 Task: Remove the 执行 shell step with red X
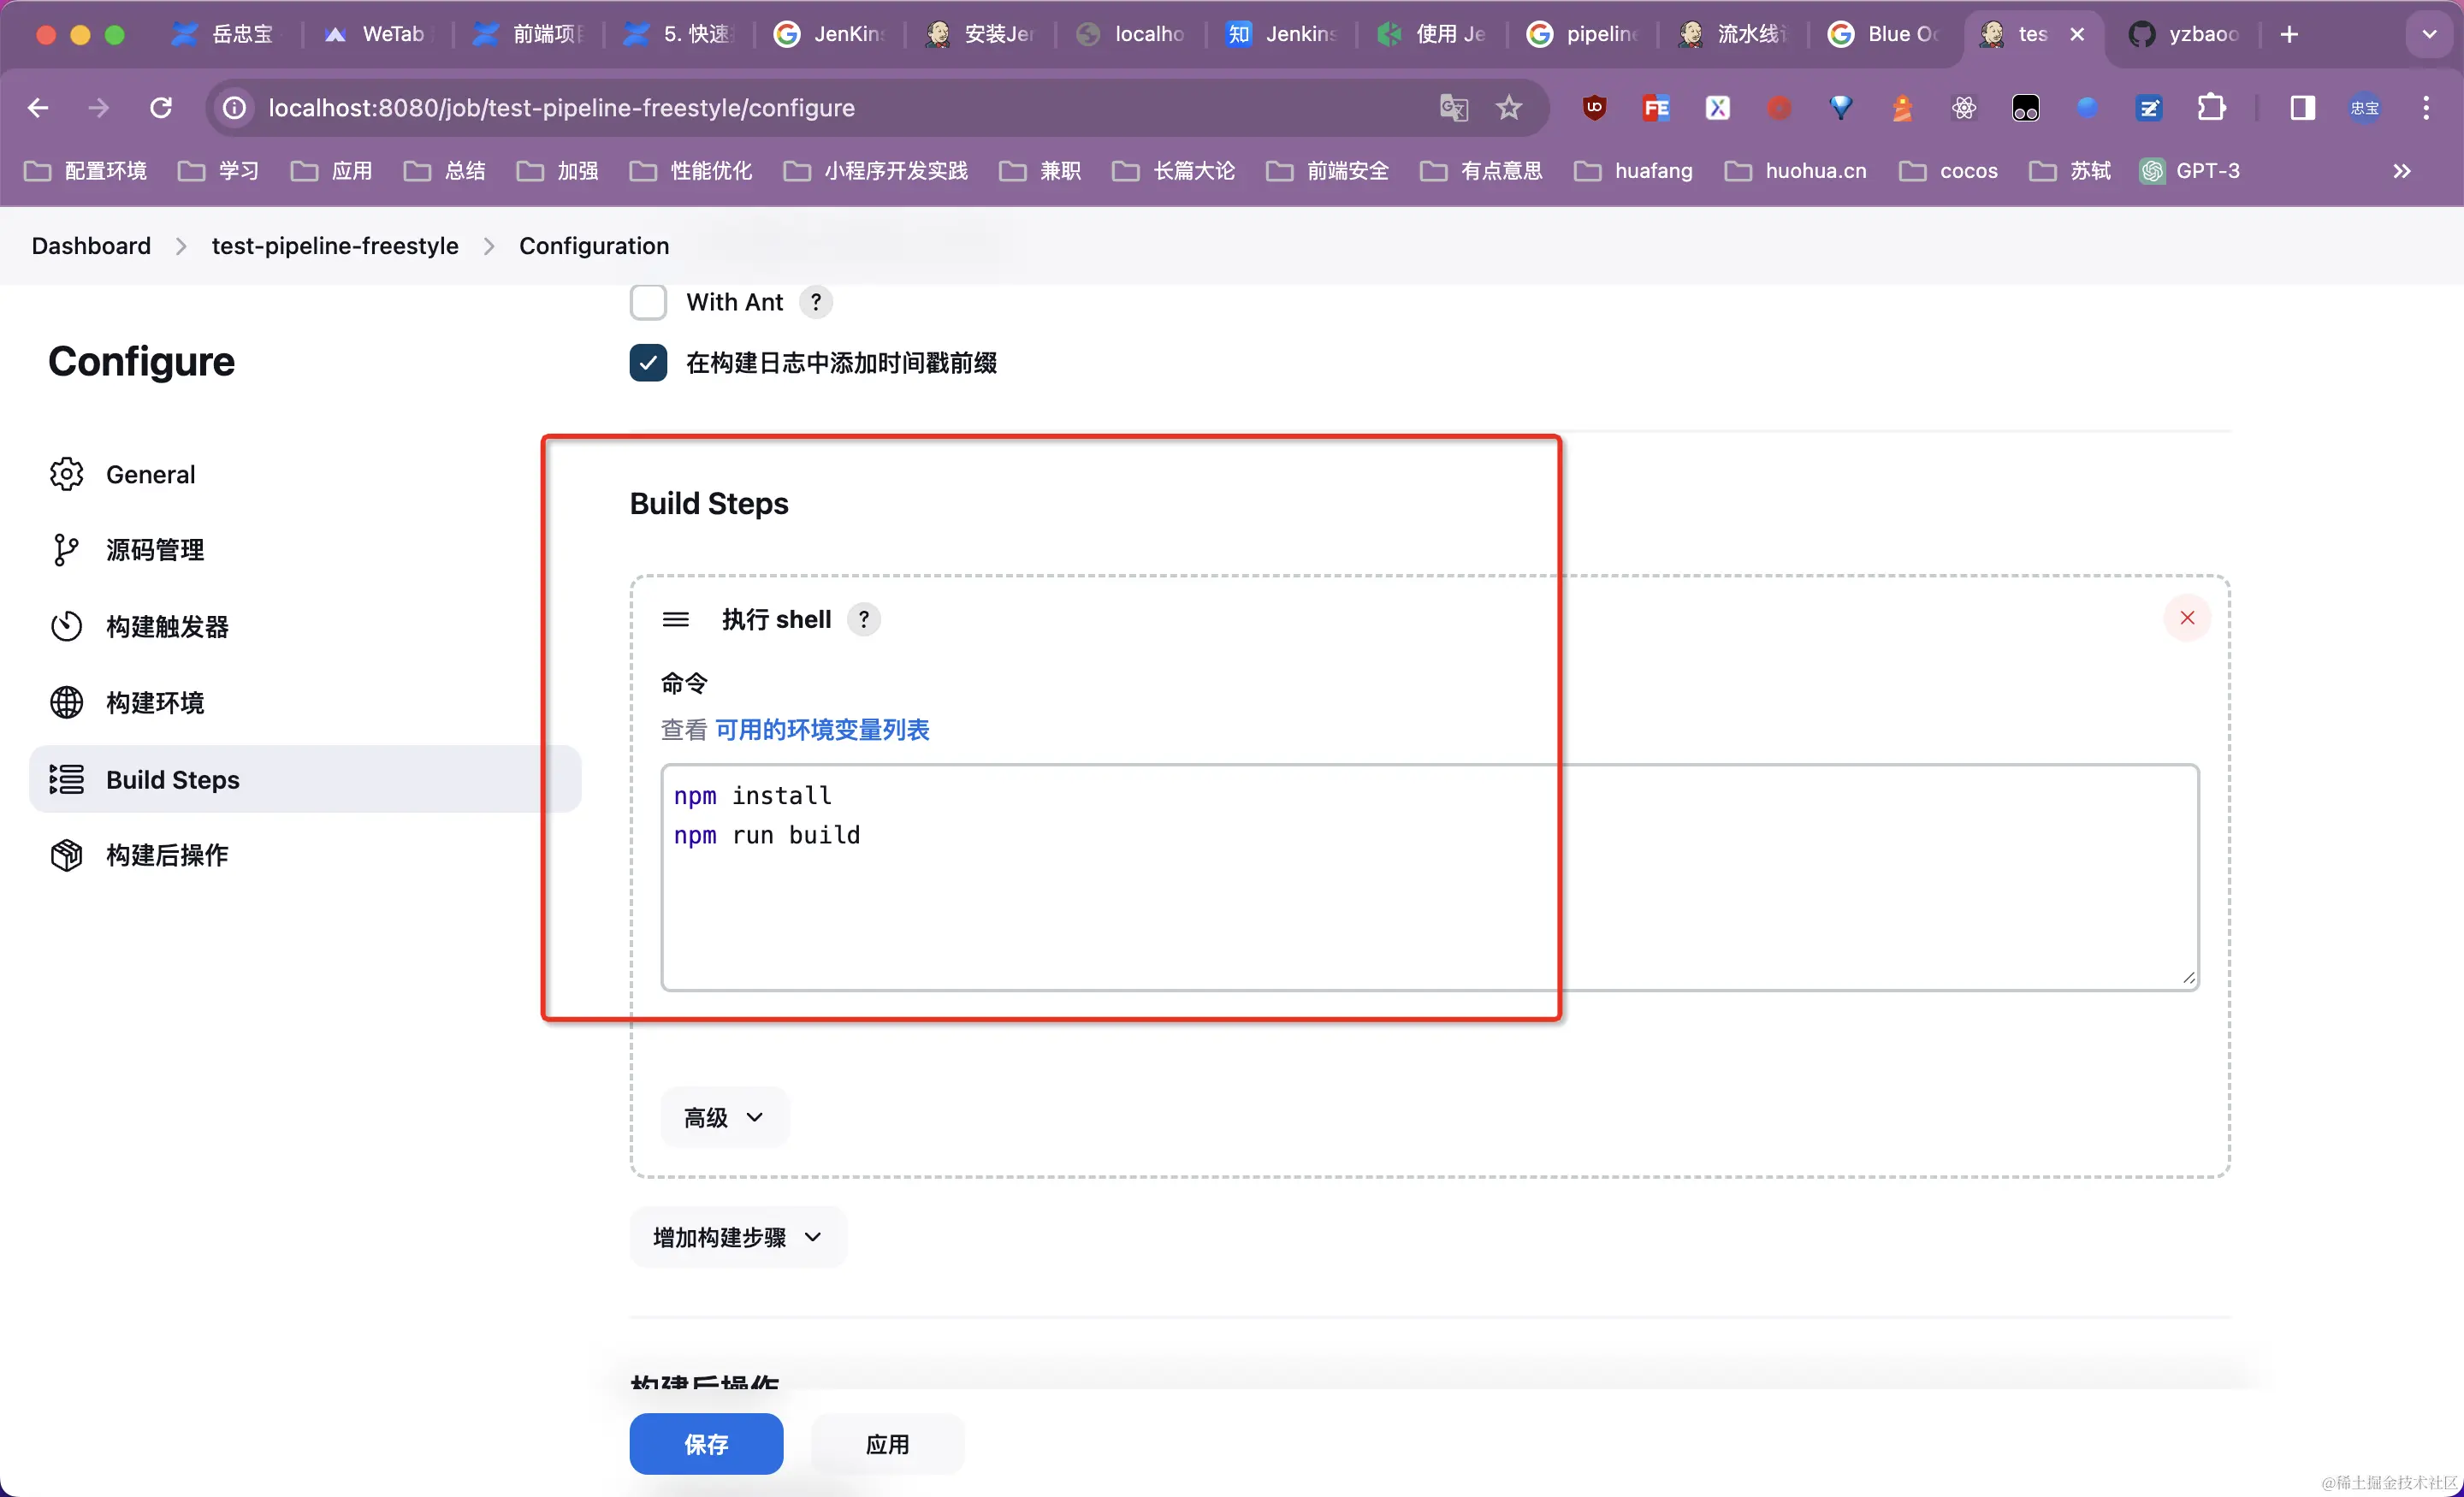pyautogui.click(x=2187, y=618)
